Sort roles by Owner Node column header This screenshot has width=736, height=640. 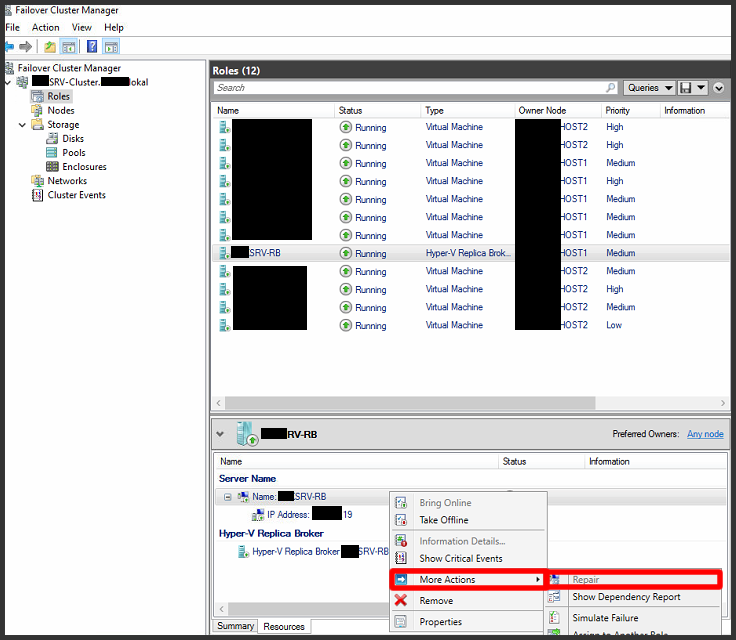[x=557, y=110]
